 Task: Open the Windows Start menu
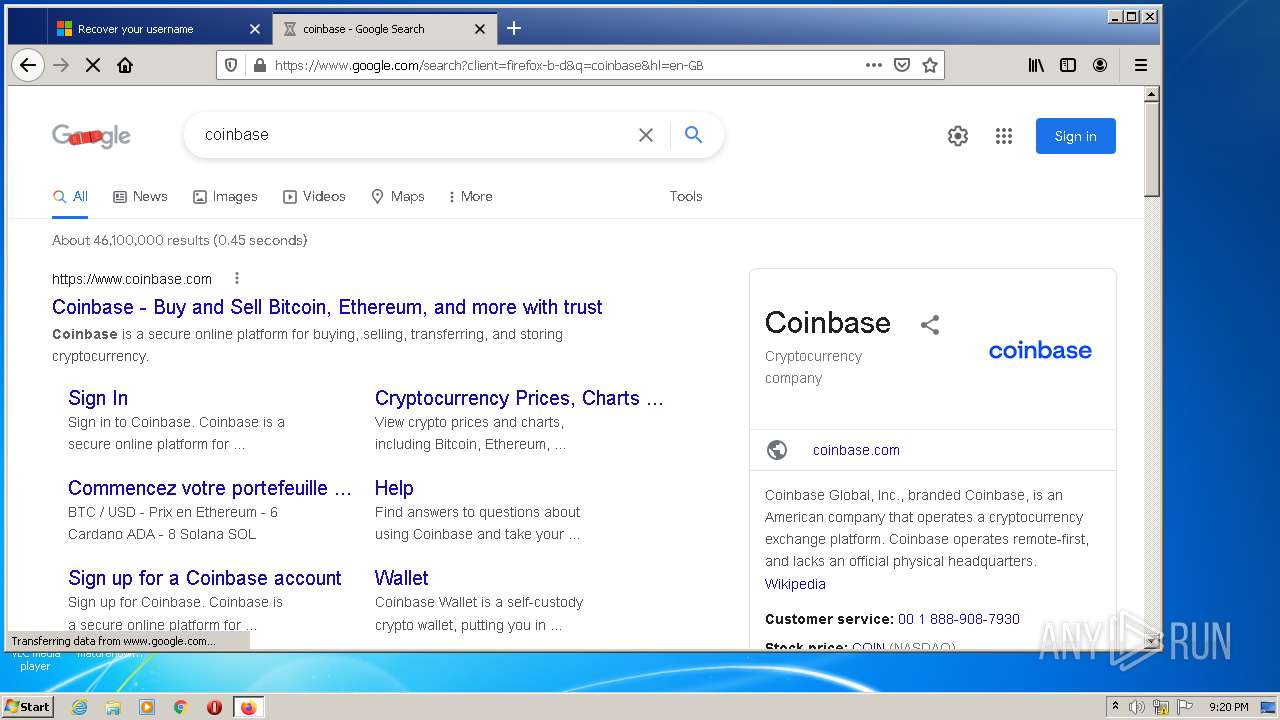tap(27, 706)
